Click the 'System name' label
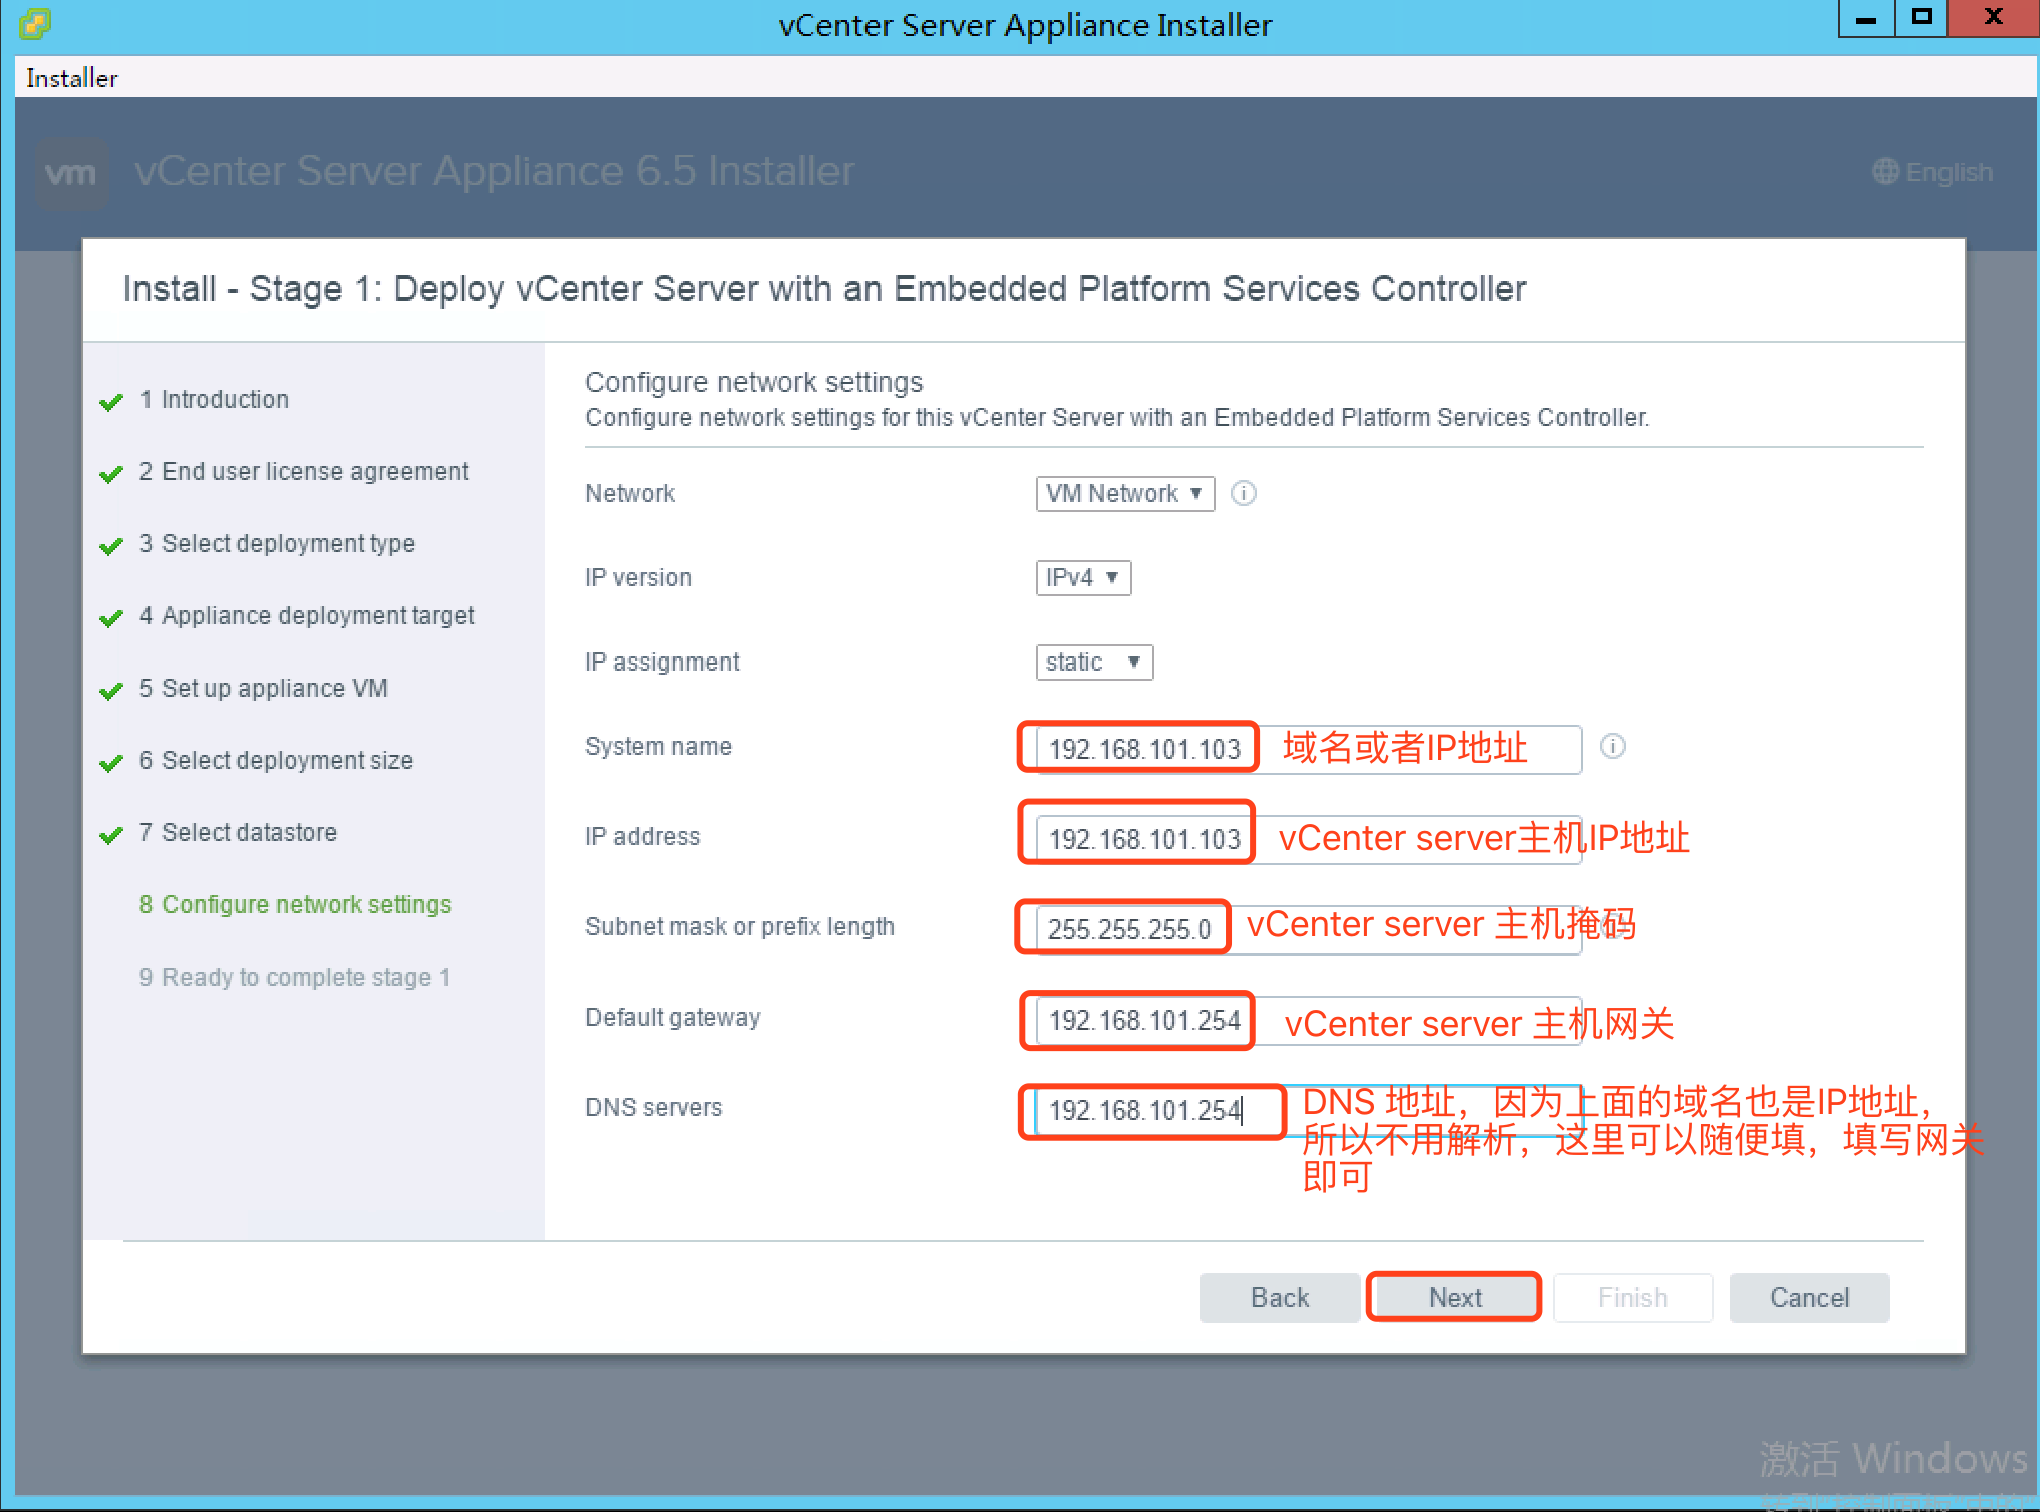2040x1512 pixels. click(658, 746)
